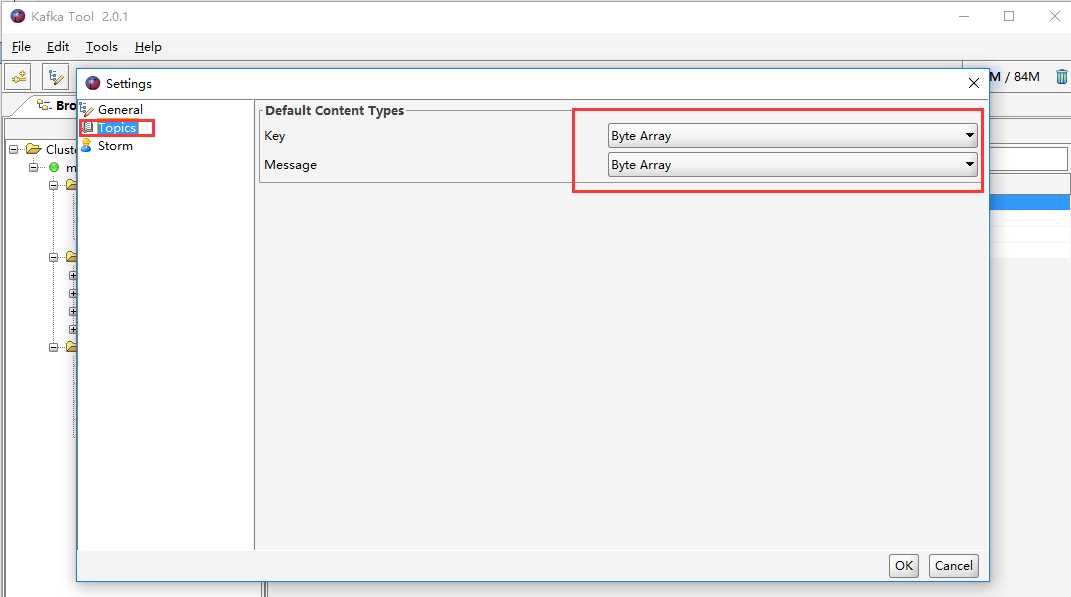This screenshot has width=1071, height=597.
Task: Click the General settings icon
Action: click(x=87, y=109)
